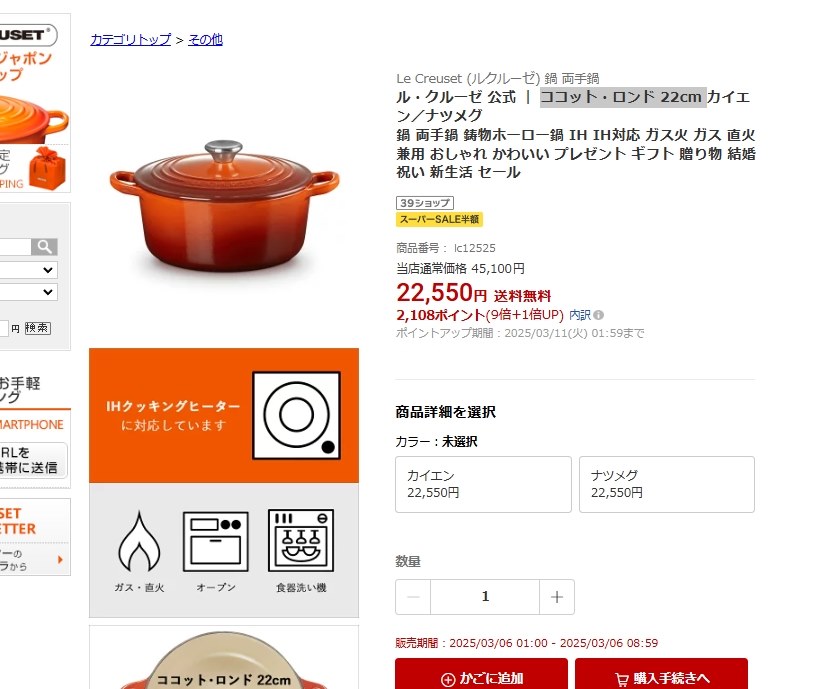Click the quantity input field
The width and height of the screenshot is (827, 689).
[x=485, y=597]
